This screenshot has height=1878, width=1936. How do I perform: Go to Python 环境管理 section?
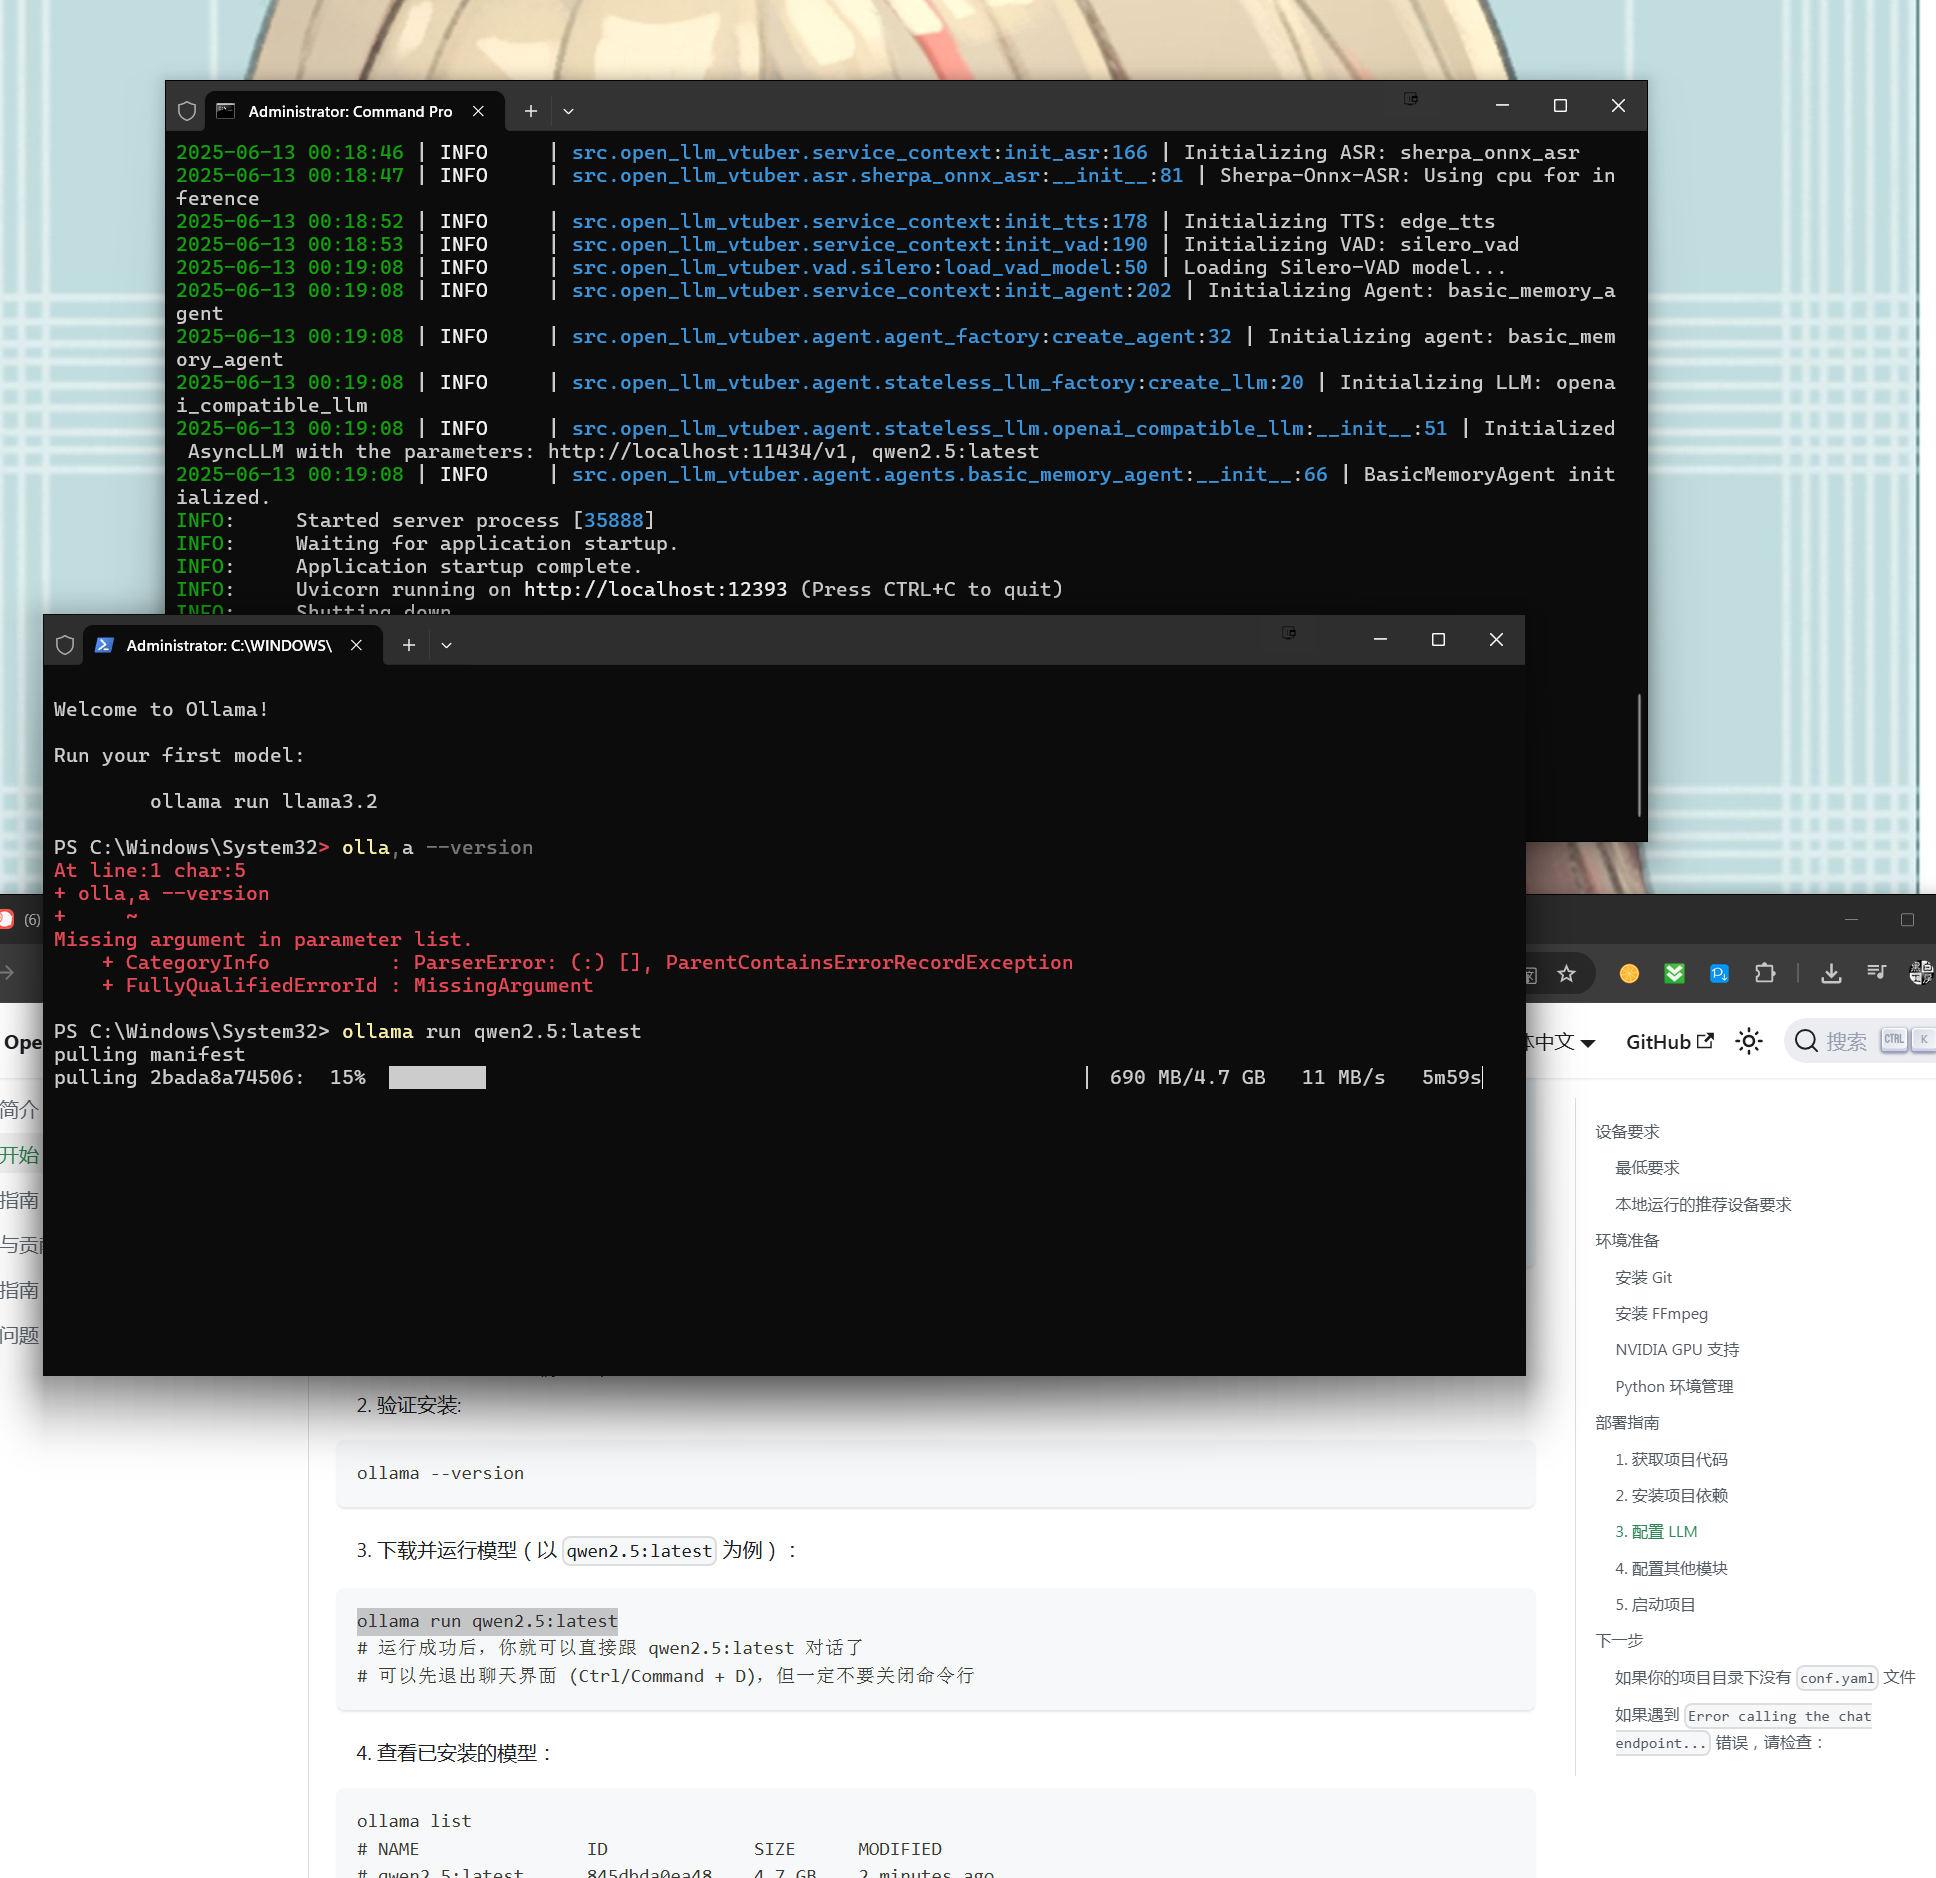point(1674,1386)
